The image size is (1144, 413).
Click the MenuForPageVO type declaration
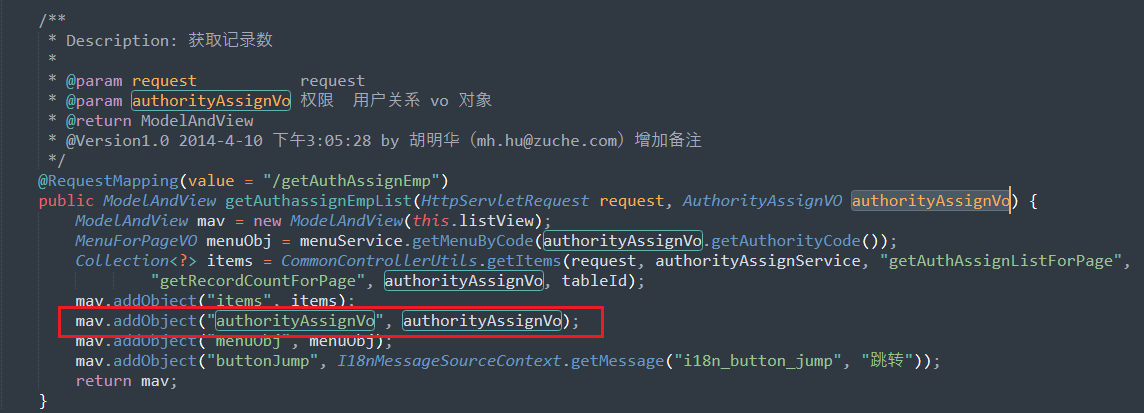(x=136, y=241)
